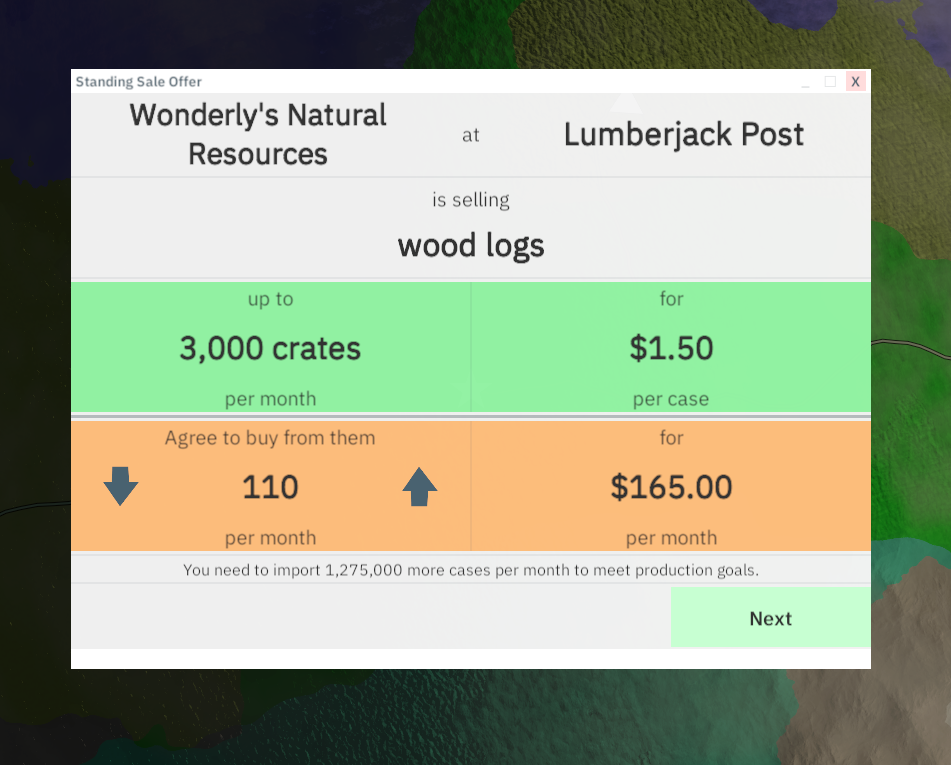Minimize the Standing Sale Offer window

pos(805,82)
